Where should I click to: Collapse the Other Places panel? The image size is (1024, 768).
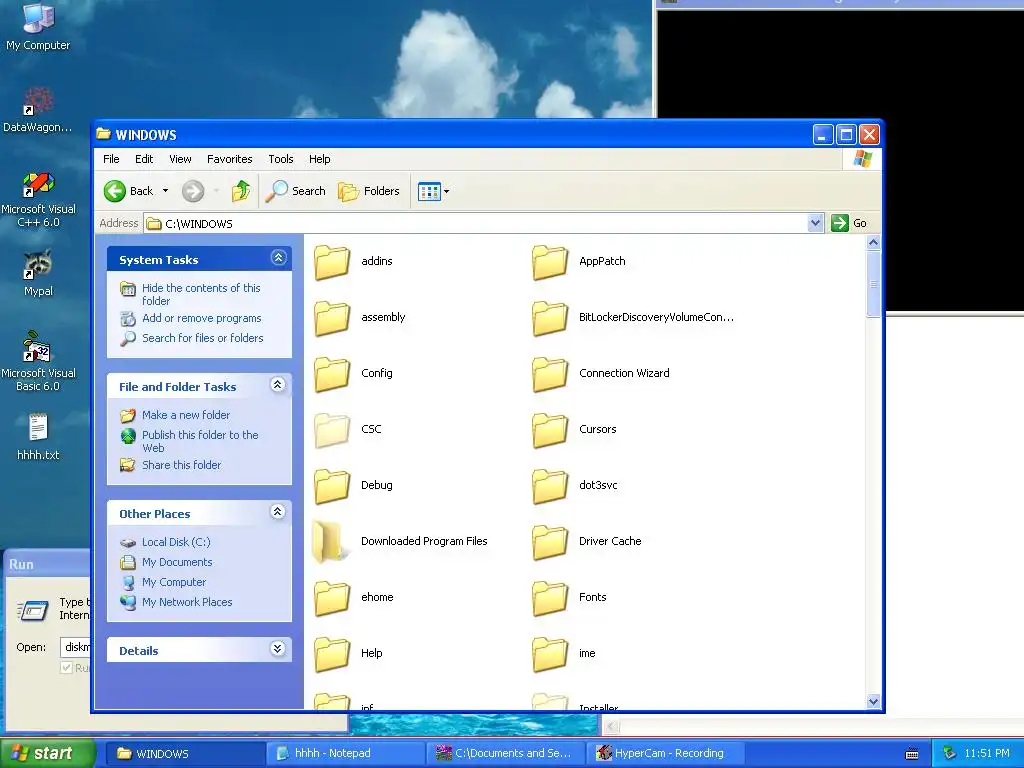click(x=278, y=511)
